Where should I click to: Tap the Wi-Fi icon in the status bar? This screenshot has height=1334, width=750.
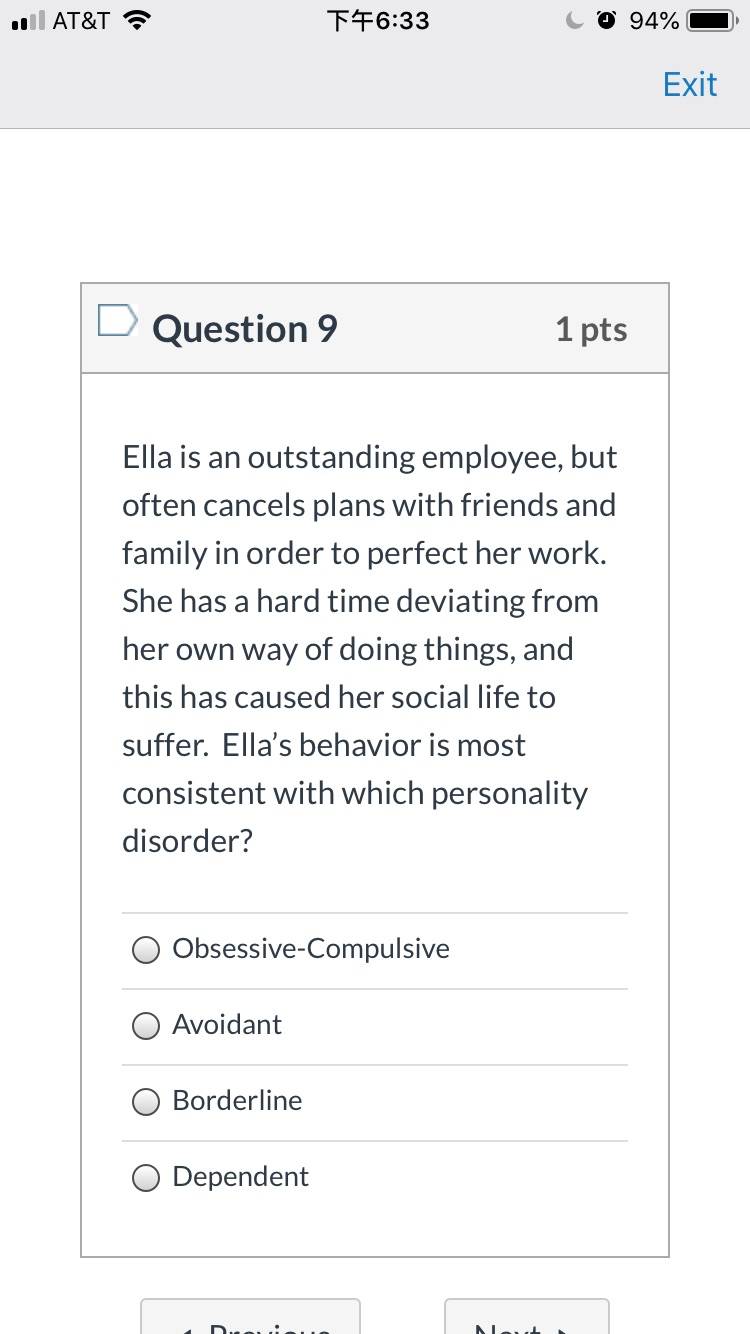tap(138, 20)
